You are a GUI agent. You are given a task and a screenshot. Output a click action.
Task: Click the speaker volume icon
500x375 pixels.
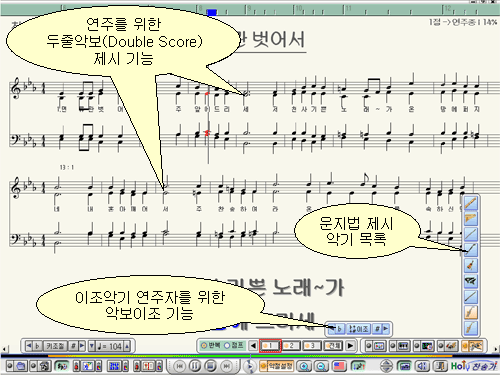point(422,366)
